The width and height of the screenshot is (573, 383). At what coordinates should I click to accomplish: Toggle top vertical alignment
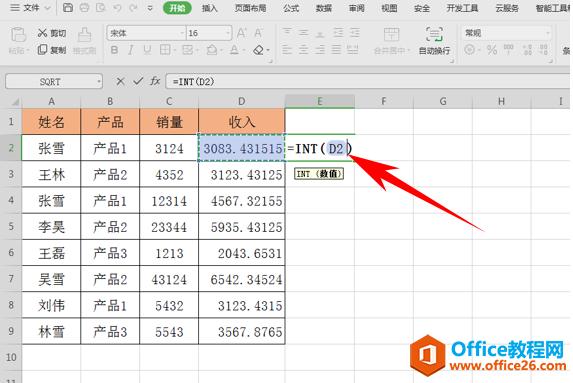tap(287, 33)
